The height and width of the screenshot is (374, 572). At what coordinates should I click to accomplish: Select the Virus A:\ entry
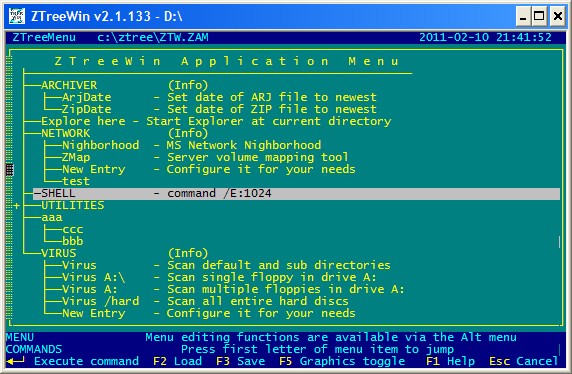(93, 277)
